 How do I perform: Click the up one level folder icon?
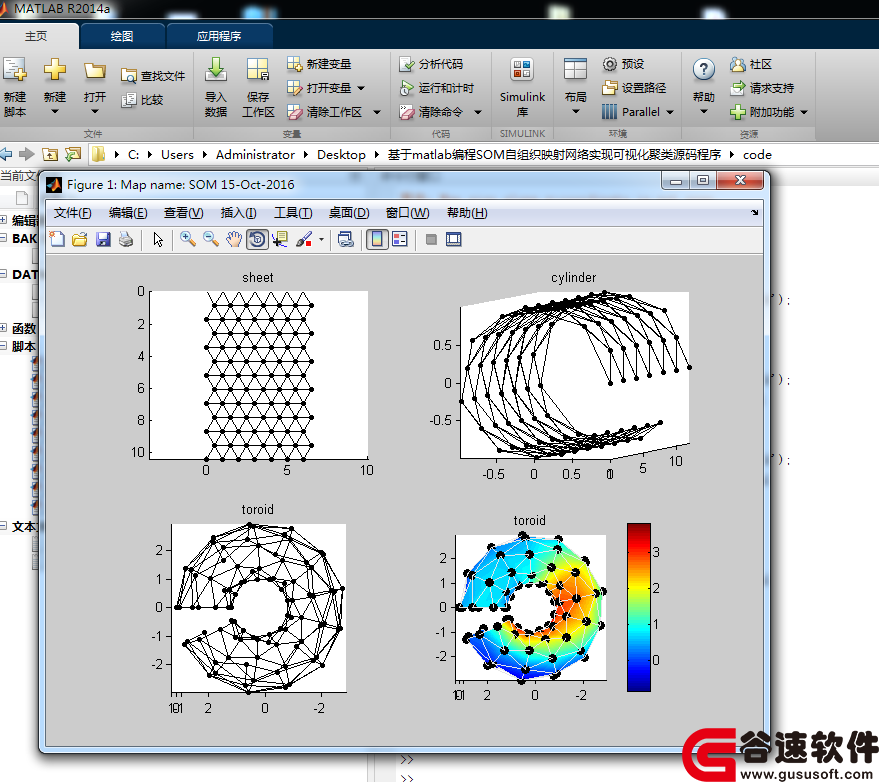(50, 154)
